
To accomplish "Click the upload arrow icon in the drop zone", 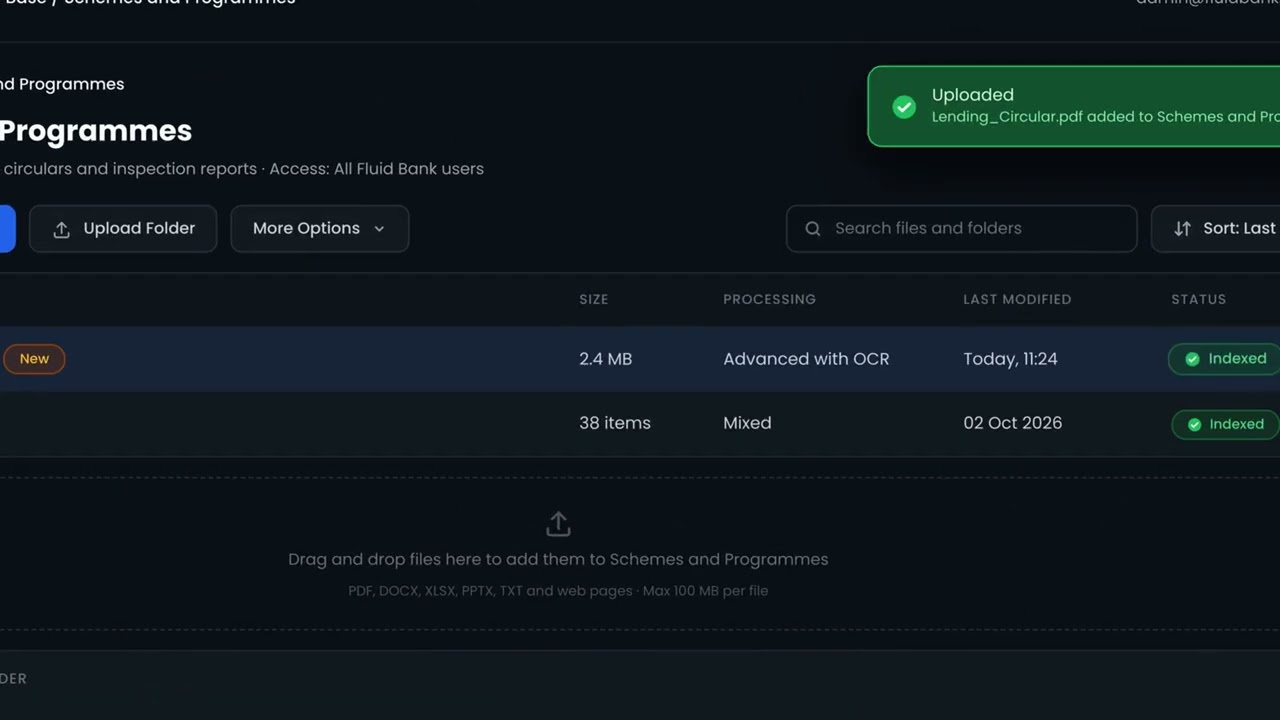I will [558, 524].
